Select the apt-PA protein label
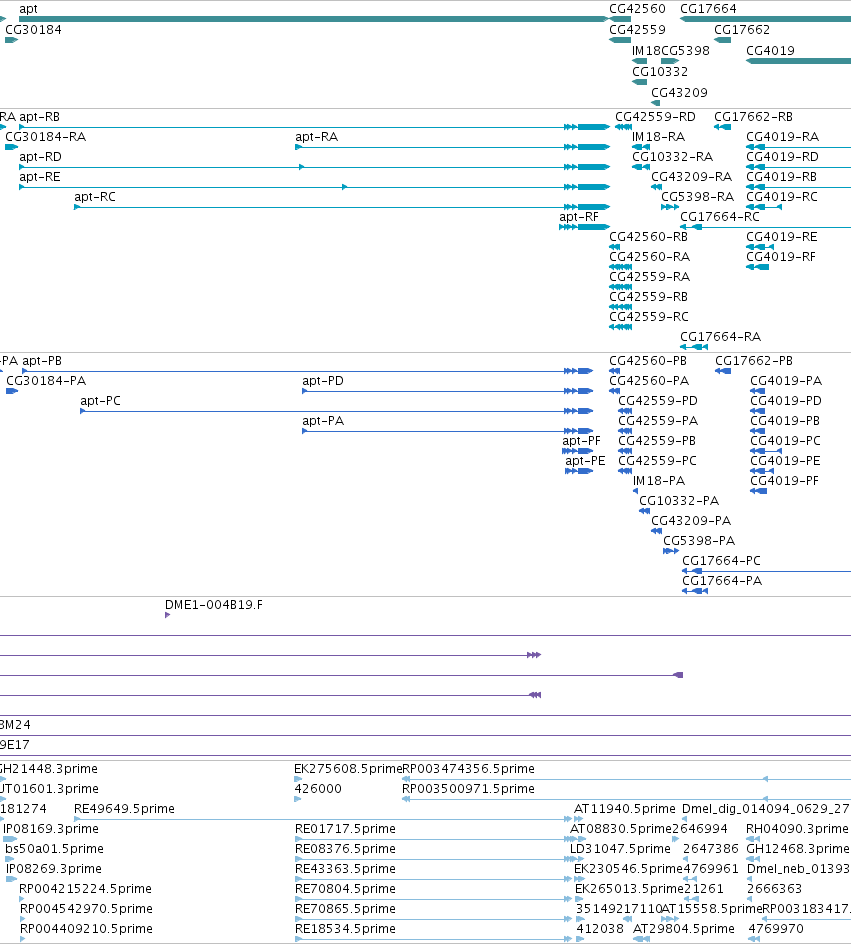 pos(323,420)
